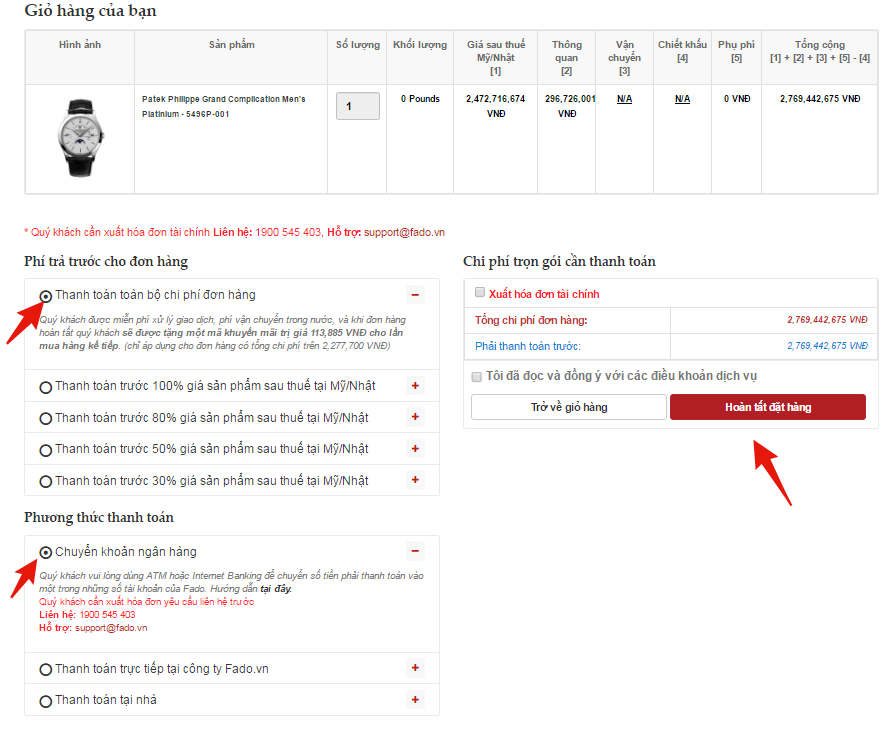The width and height of the screenshot is (884, 740).
Task: Click 'Trở về giỏ hàng' button
Action: click(569, 407)
